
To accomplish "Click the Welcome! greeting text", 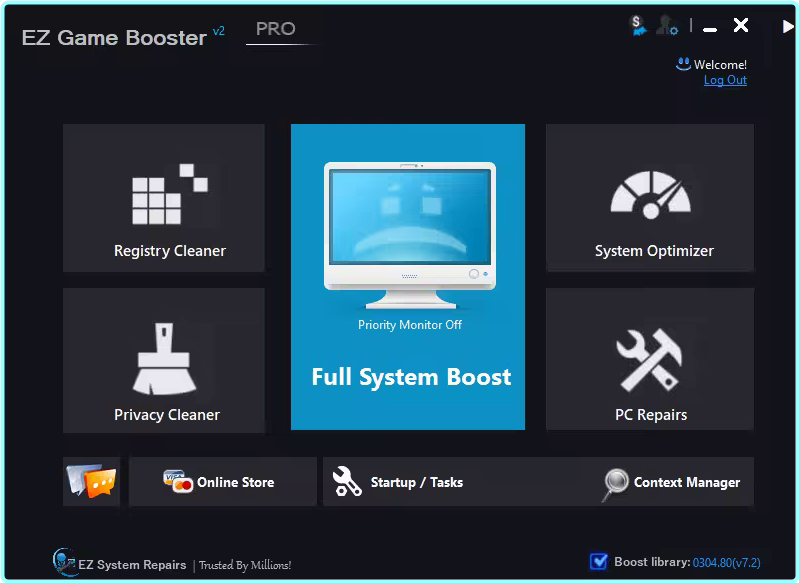I will pyautogui.click(x=720, y=65).
